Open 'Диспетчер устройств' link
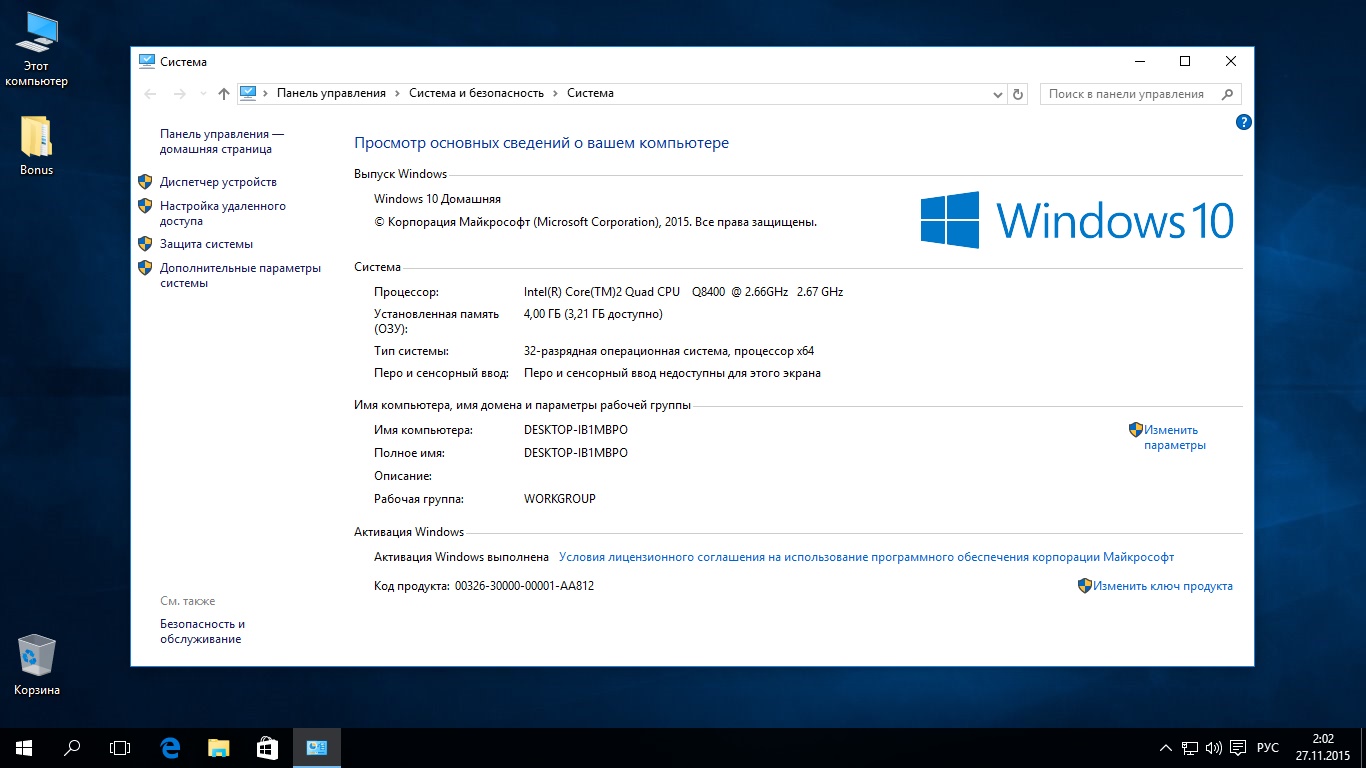 218,182
